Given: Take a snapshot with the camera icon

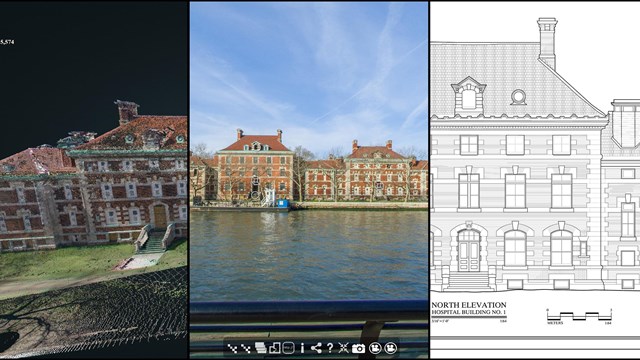Looking at the screenshot, I should 358,348.
